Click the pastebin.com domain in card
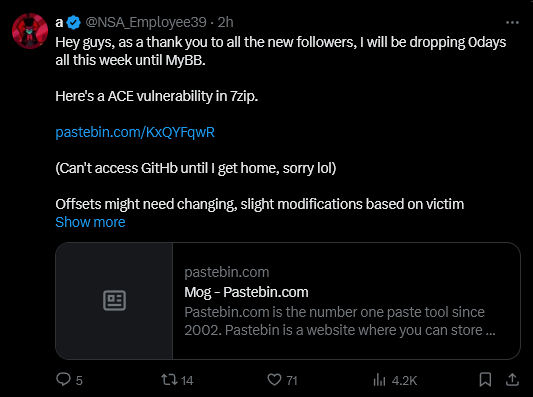The image size is (533, 397). coord(227,272)
